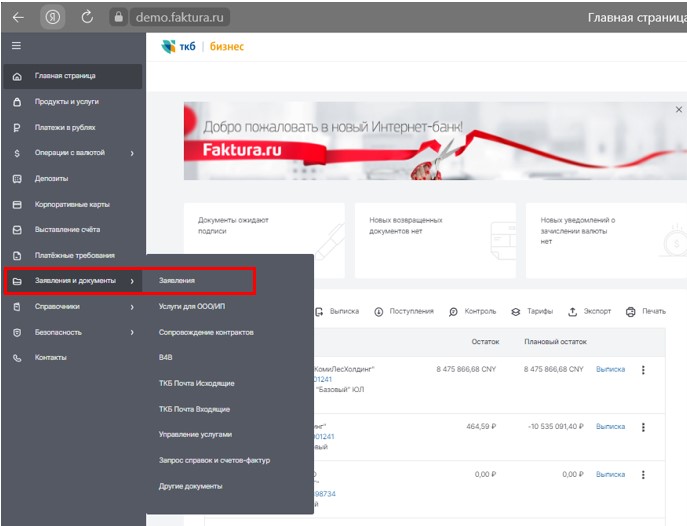Open Запрос справок и счетов-фактур
This screenshot has height=526, width=687.
(214, 460)
